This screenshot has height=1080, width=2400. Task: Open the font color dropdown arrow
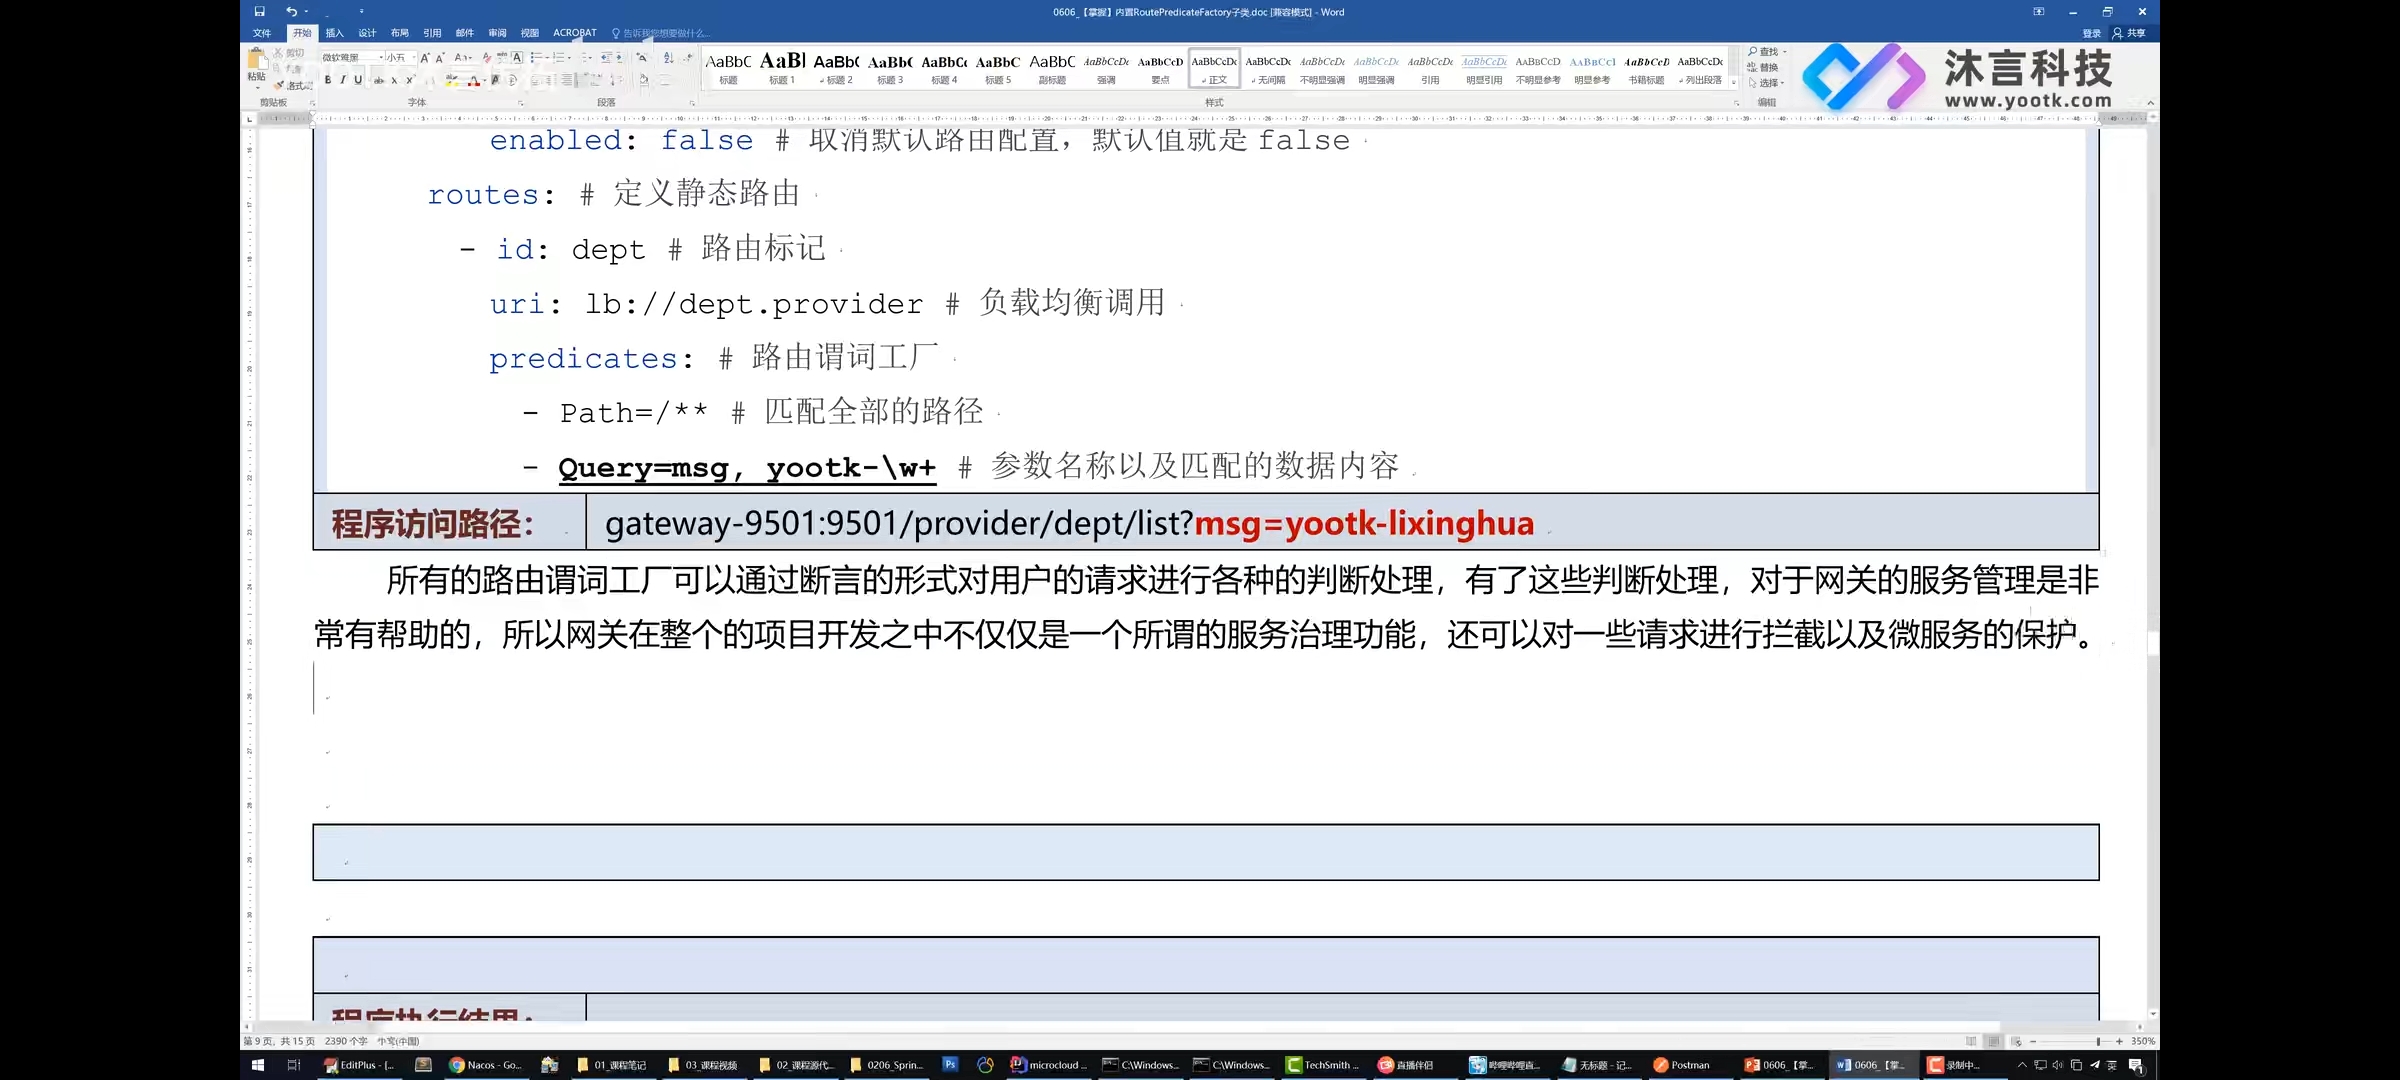pos(485,80)
